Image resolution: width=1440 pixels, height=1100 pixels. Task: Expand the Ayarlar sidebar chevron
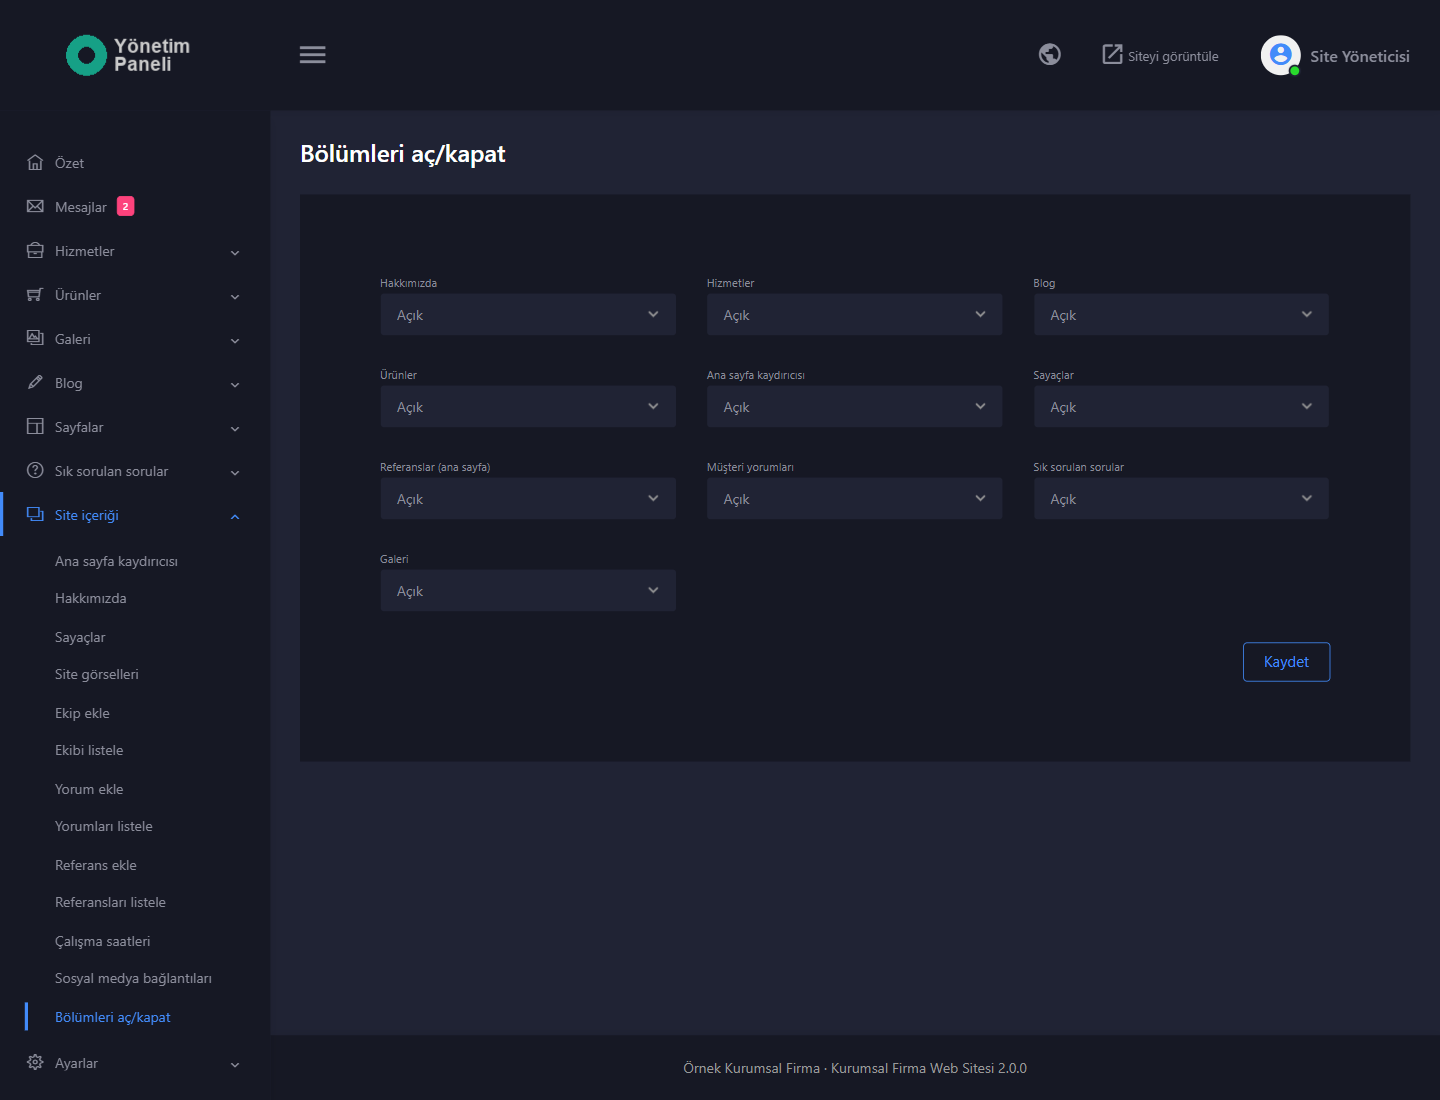(235, 1064)
